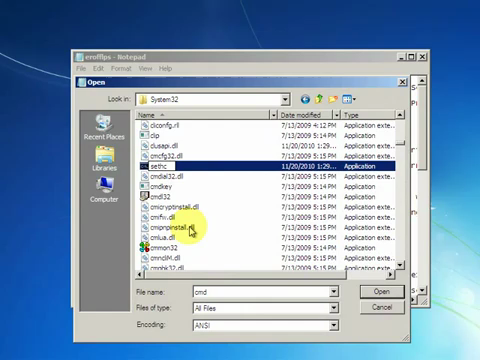This screenshot has height=360, width=480.
Task: Open Notepad View menu
Action: [x=145, y=69]
